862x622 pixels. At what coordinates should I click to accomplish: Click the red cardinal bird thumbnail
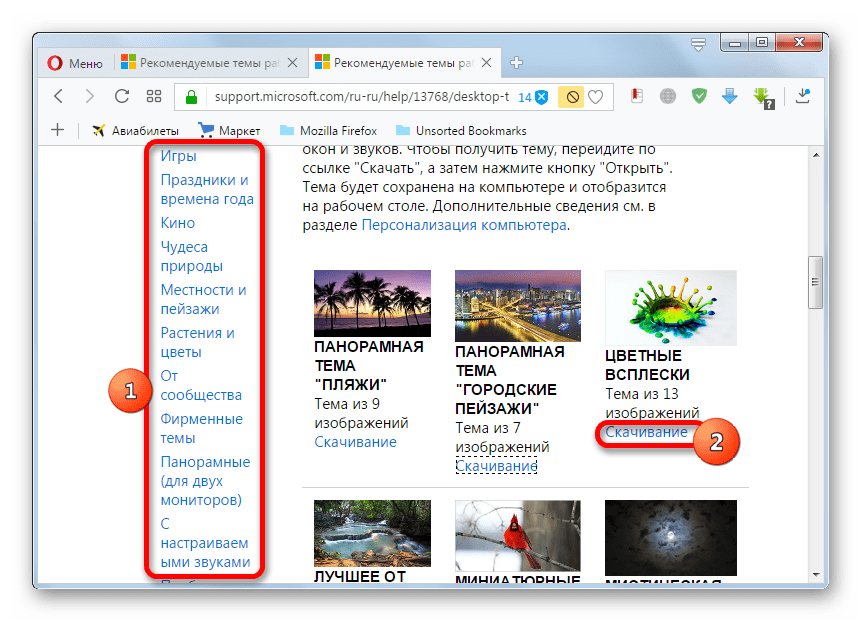tap(518, 536)
